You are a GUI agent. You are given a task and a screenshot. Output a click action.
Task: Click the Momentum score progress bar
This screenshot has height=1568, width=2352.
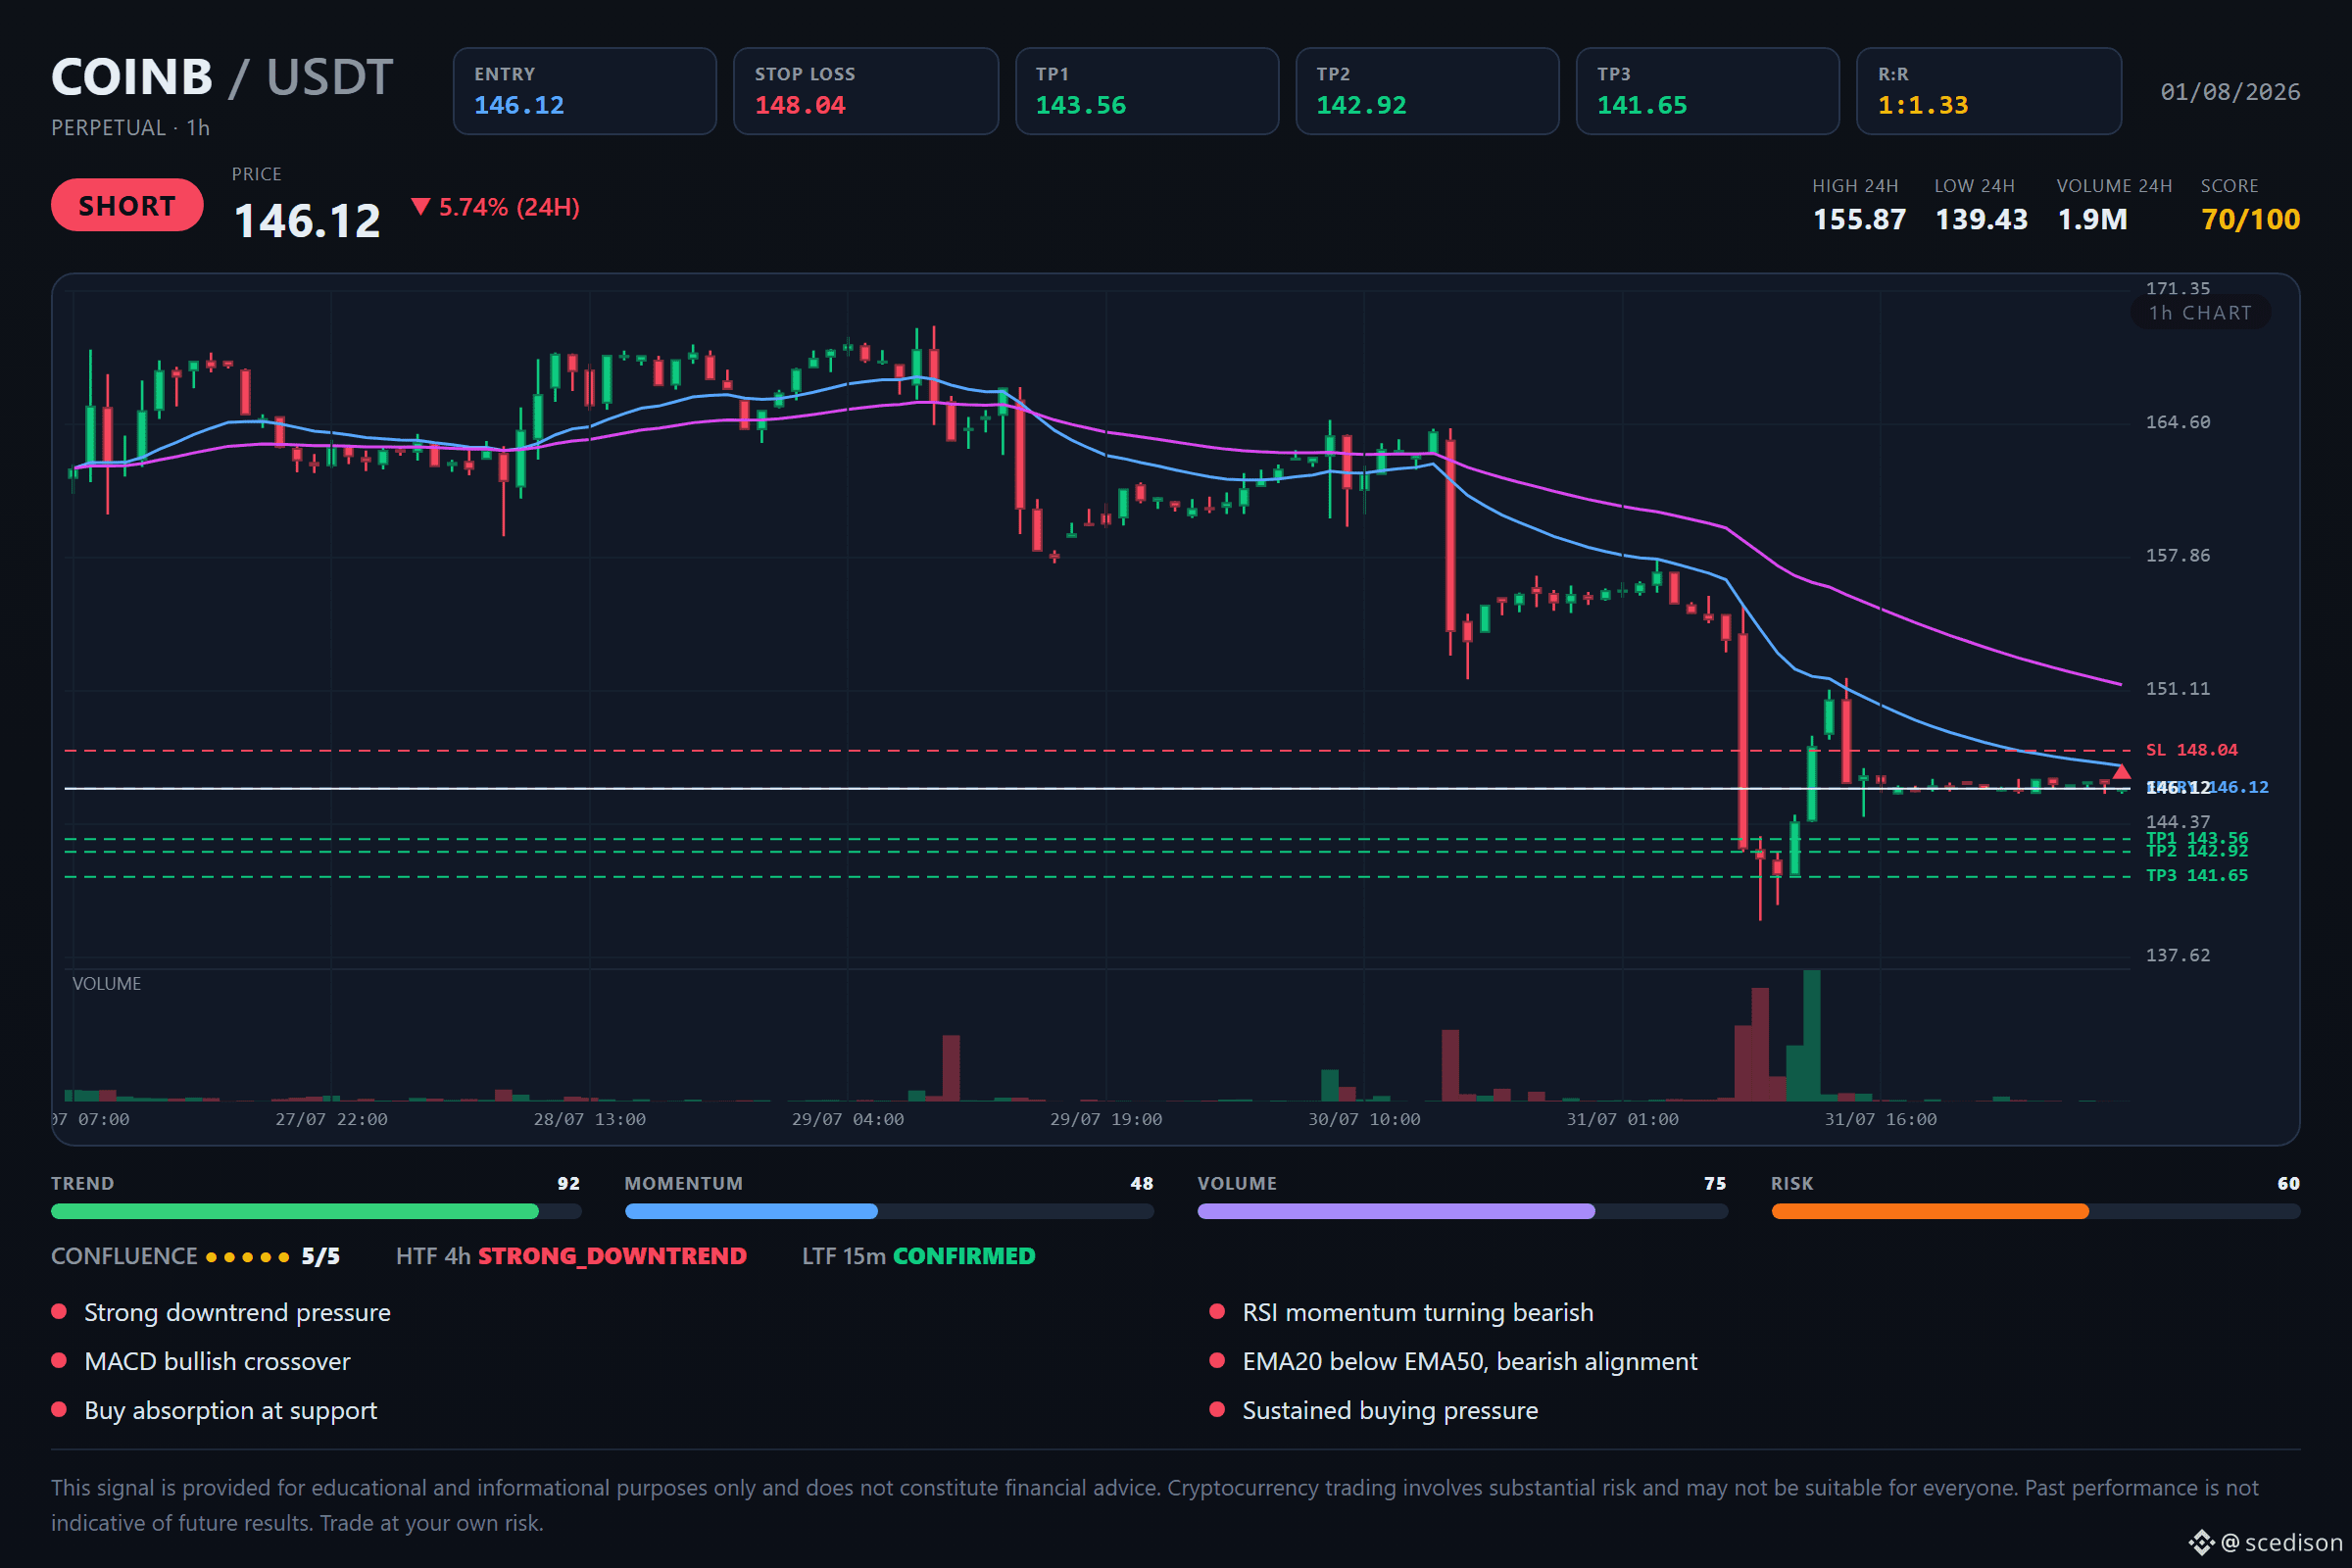pos(889,1212)
